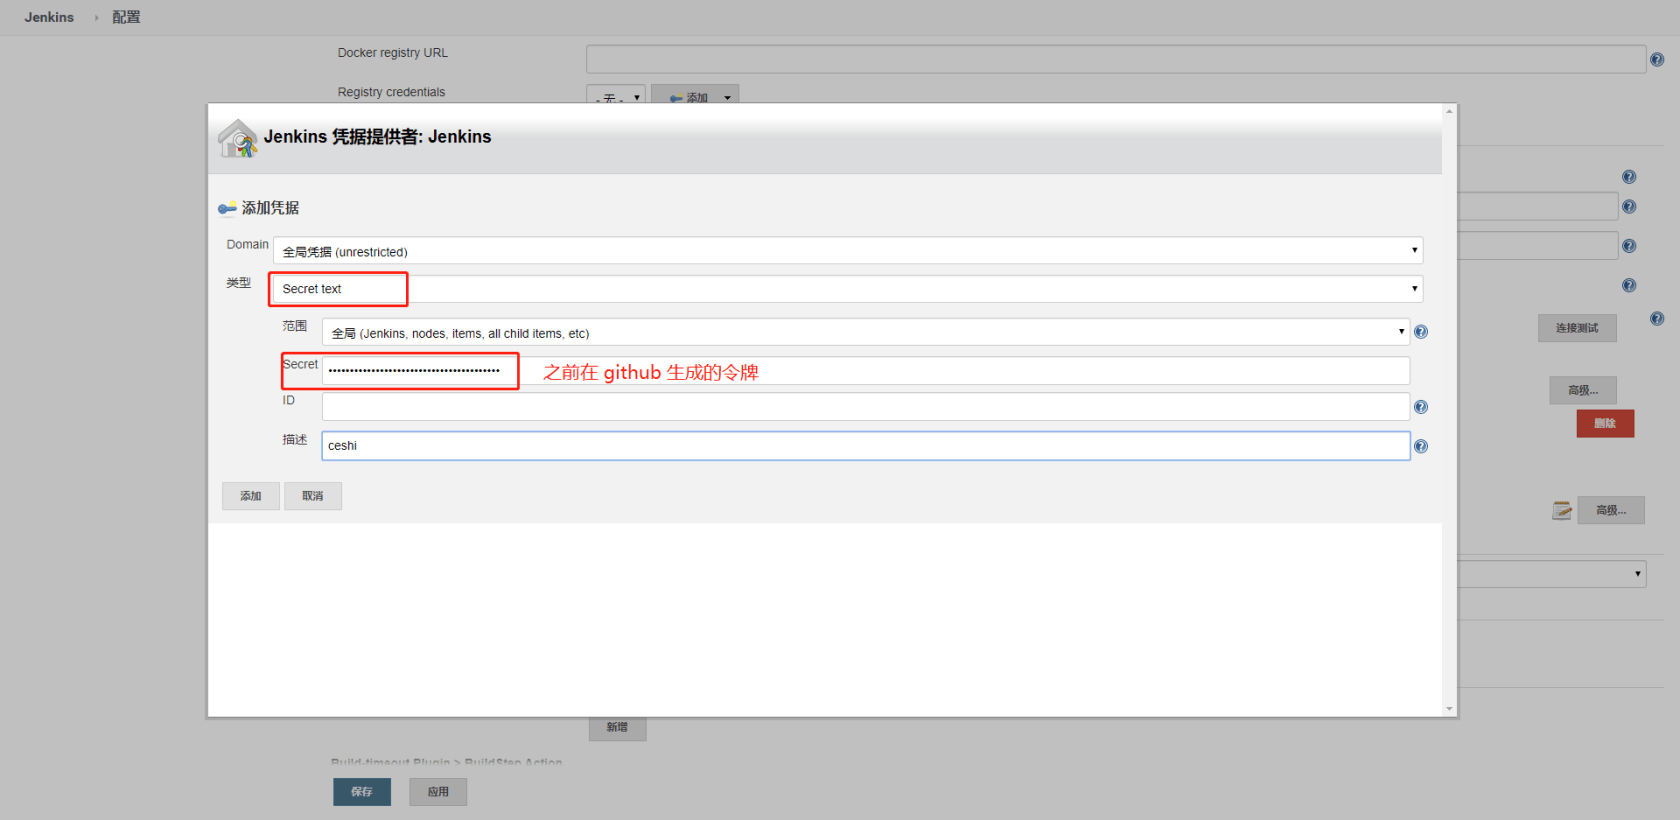Focus the Secret token input field
The image size is (1680, 820).
coord(866,371)
